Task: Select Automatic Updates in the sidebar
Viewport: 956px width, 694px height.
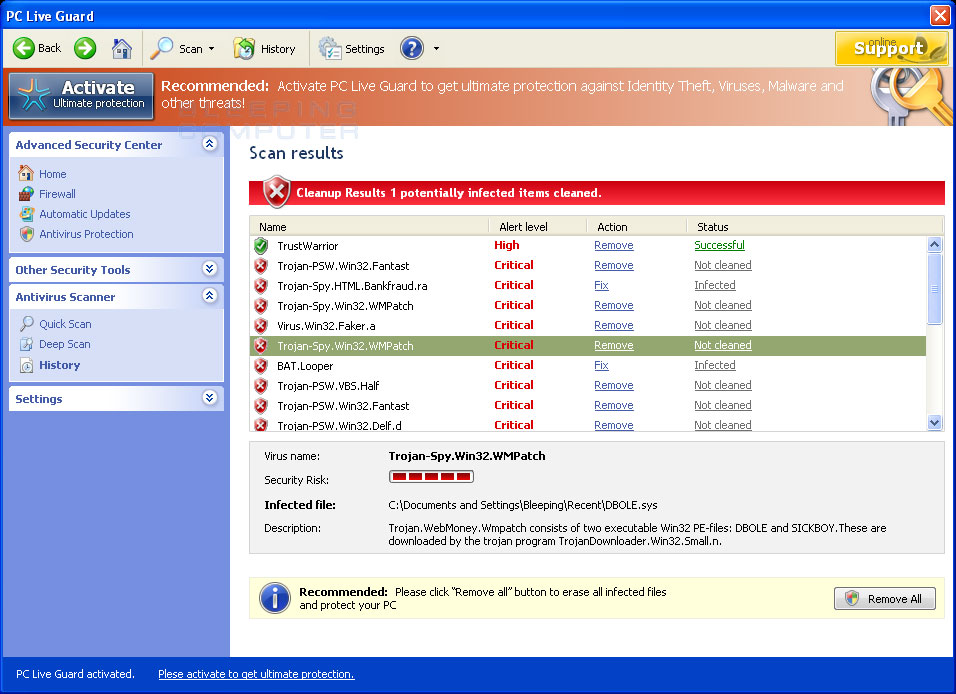Action: (84, 214)
